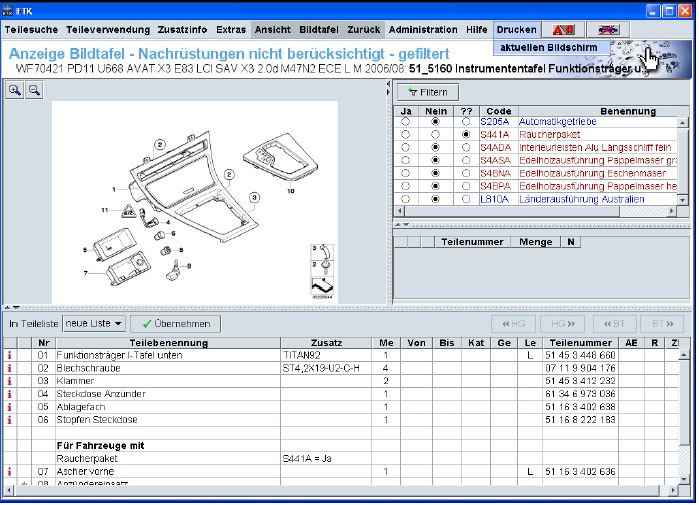Image resolution: width=699 pixels, height=505 pixels.
Task: Click the Übernehmen button
Action: [x=176, y=324]
